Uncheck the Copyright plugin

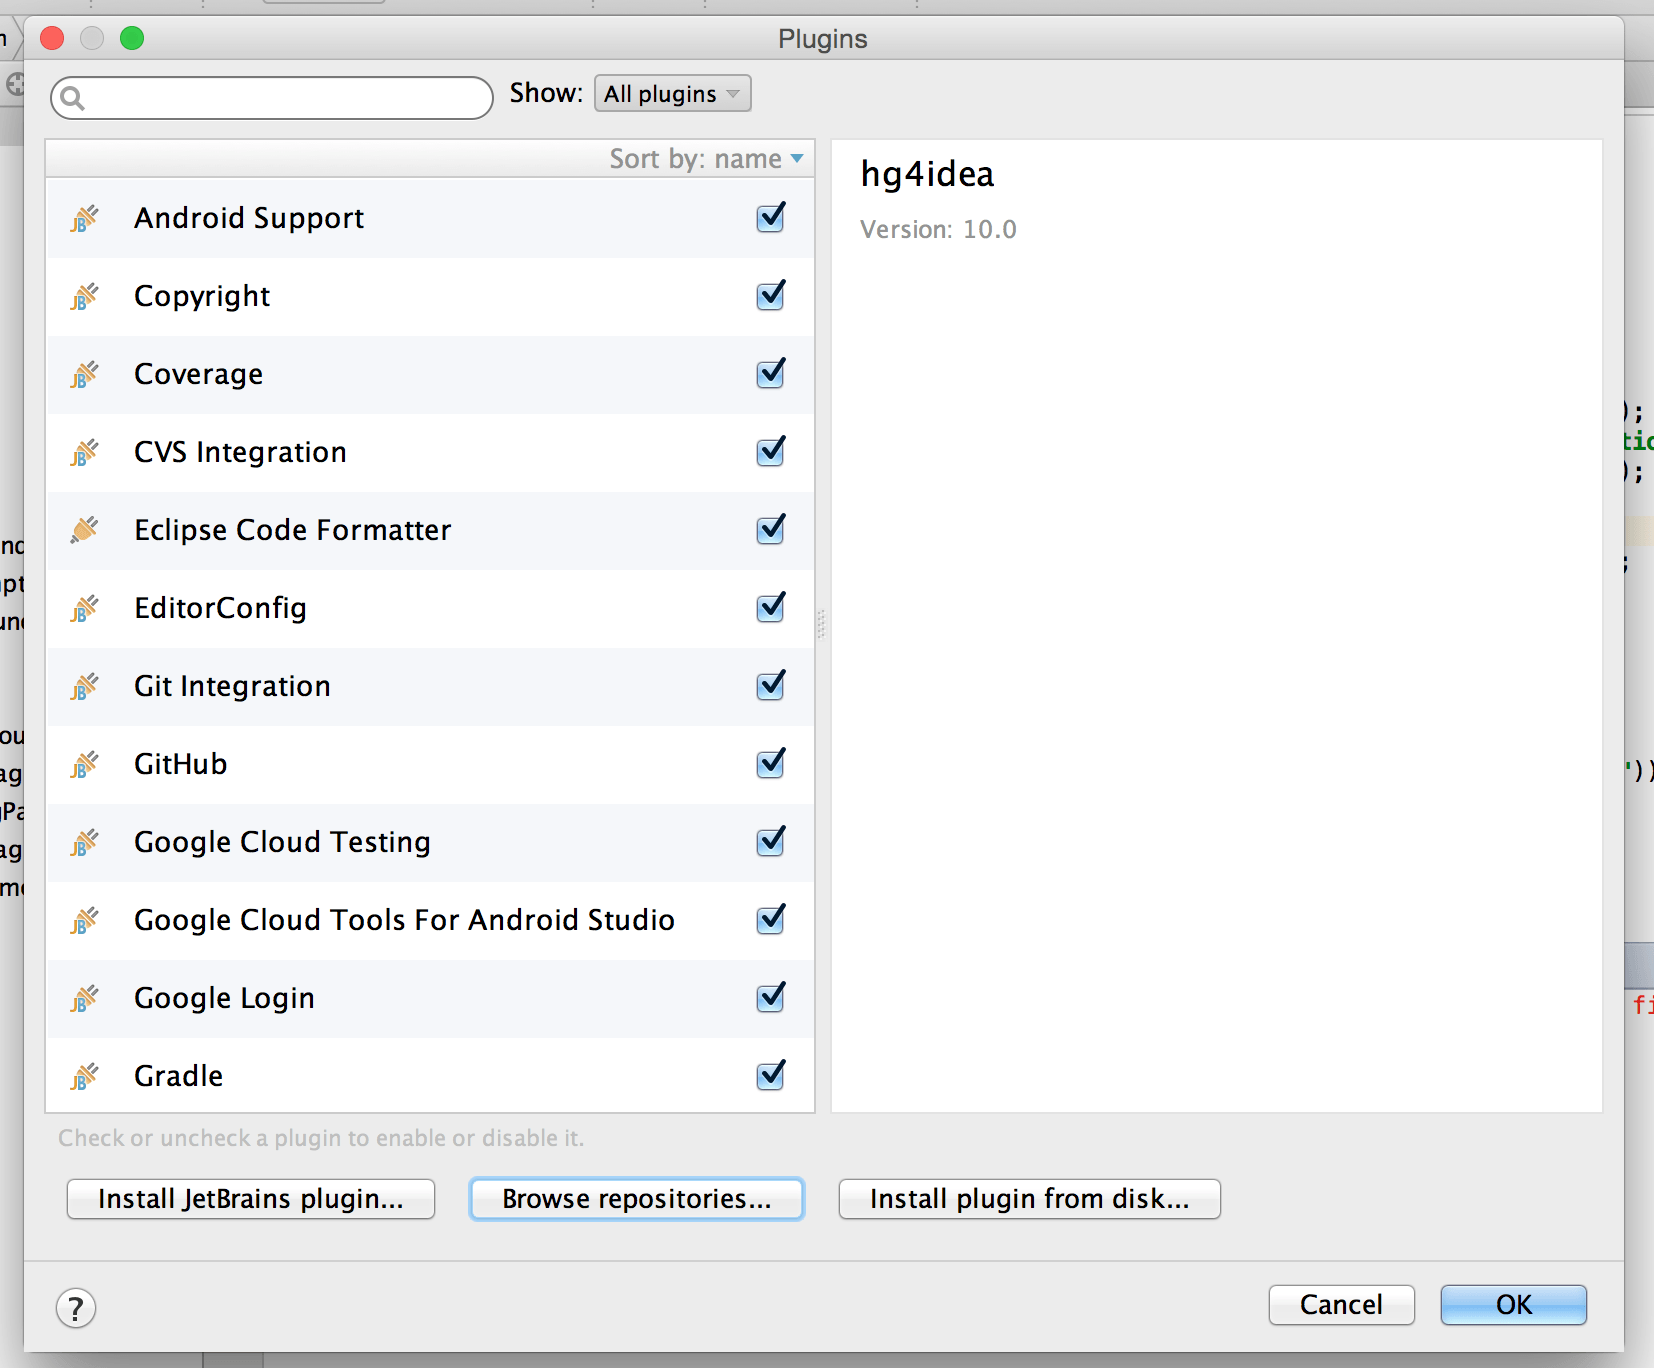[x=771, y=295]
